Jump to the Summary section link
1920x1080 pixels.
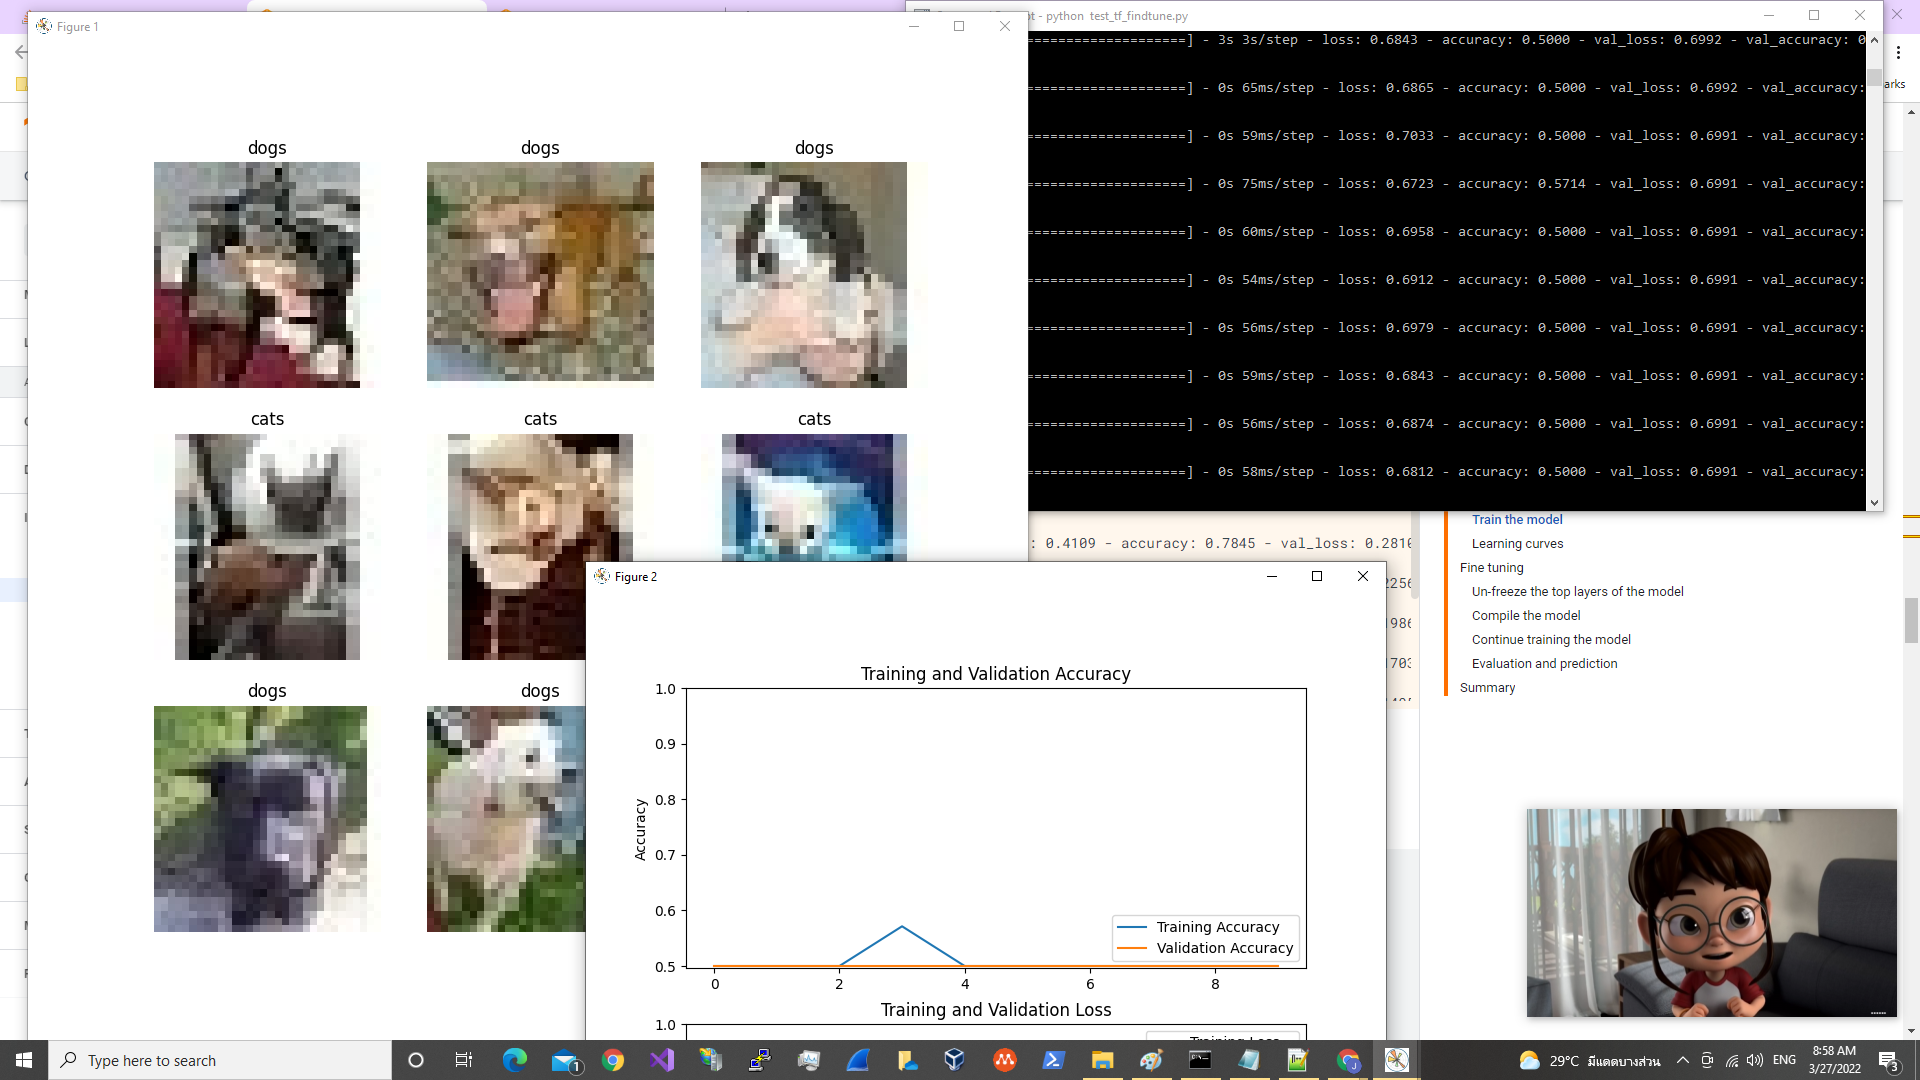click(1487, 687)
